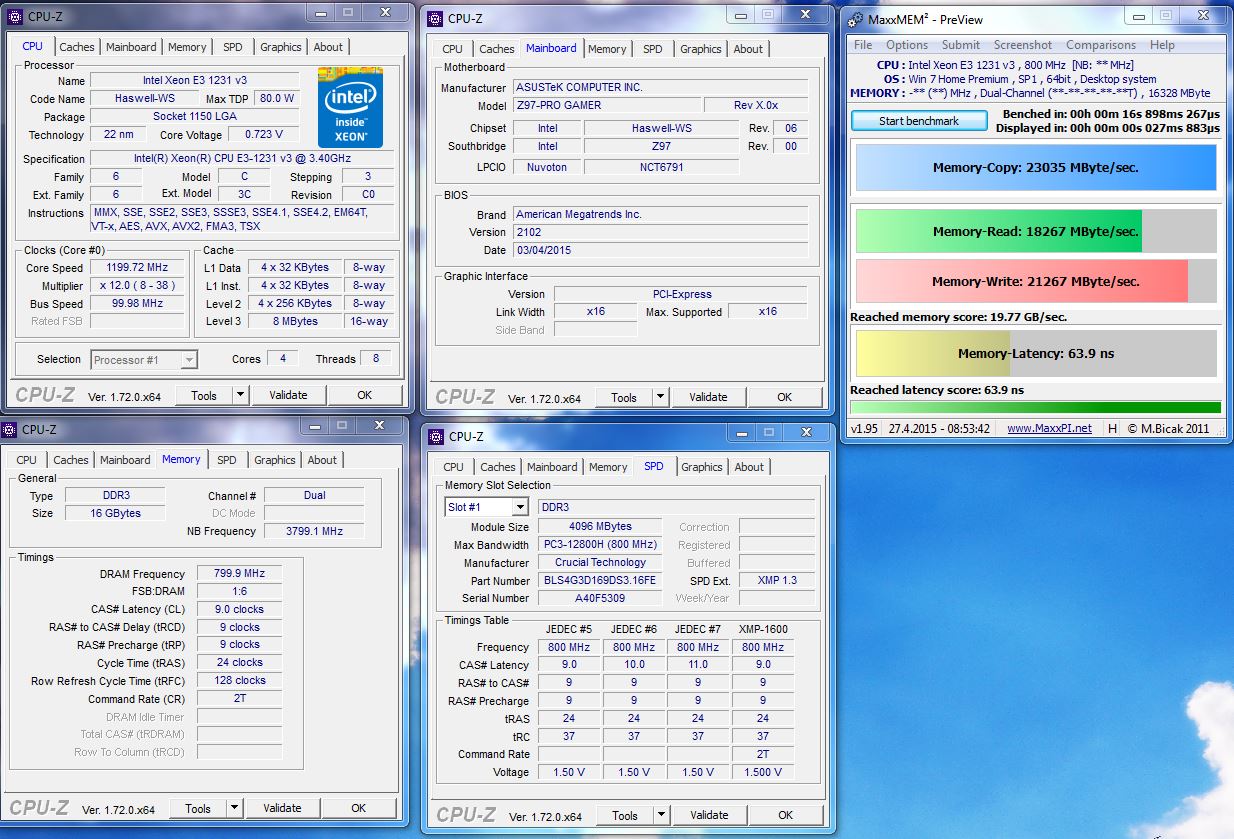Screen dimensions: 1234x839
Task: Select the About tab in the Mainboard window
Action: pyautogui.click(x=748, y=49)
